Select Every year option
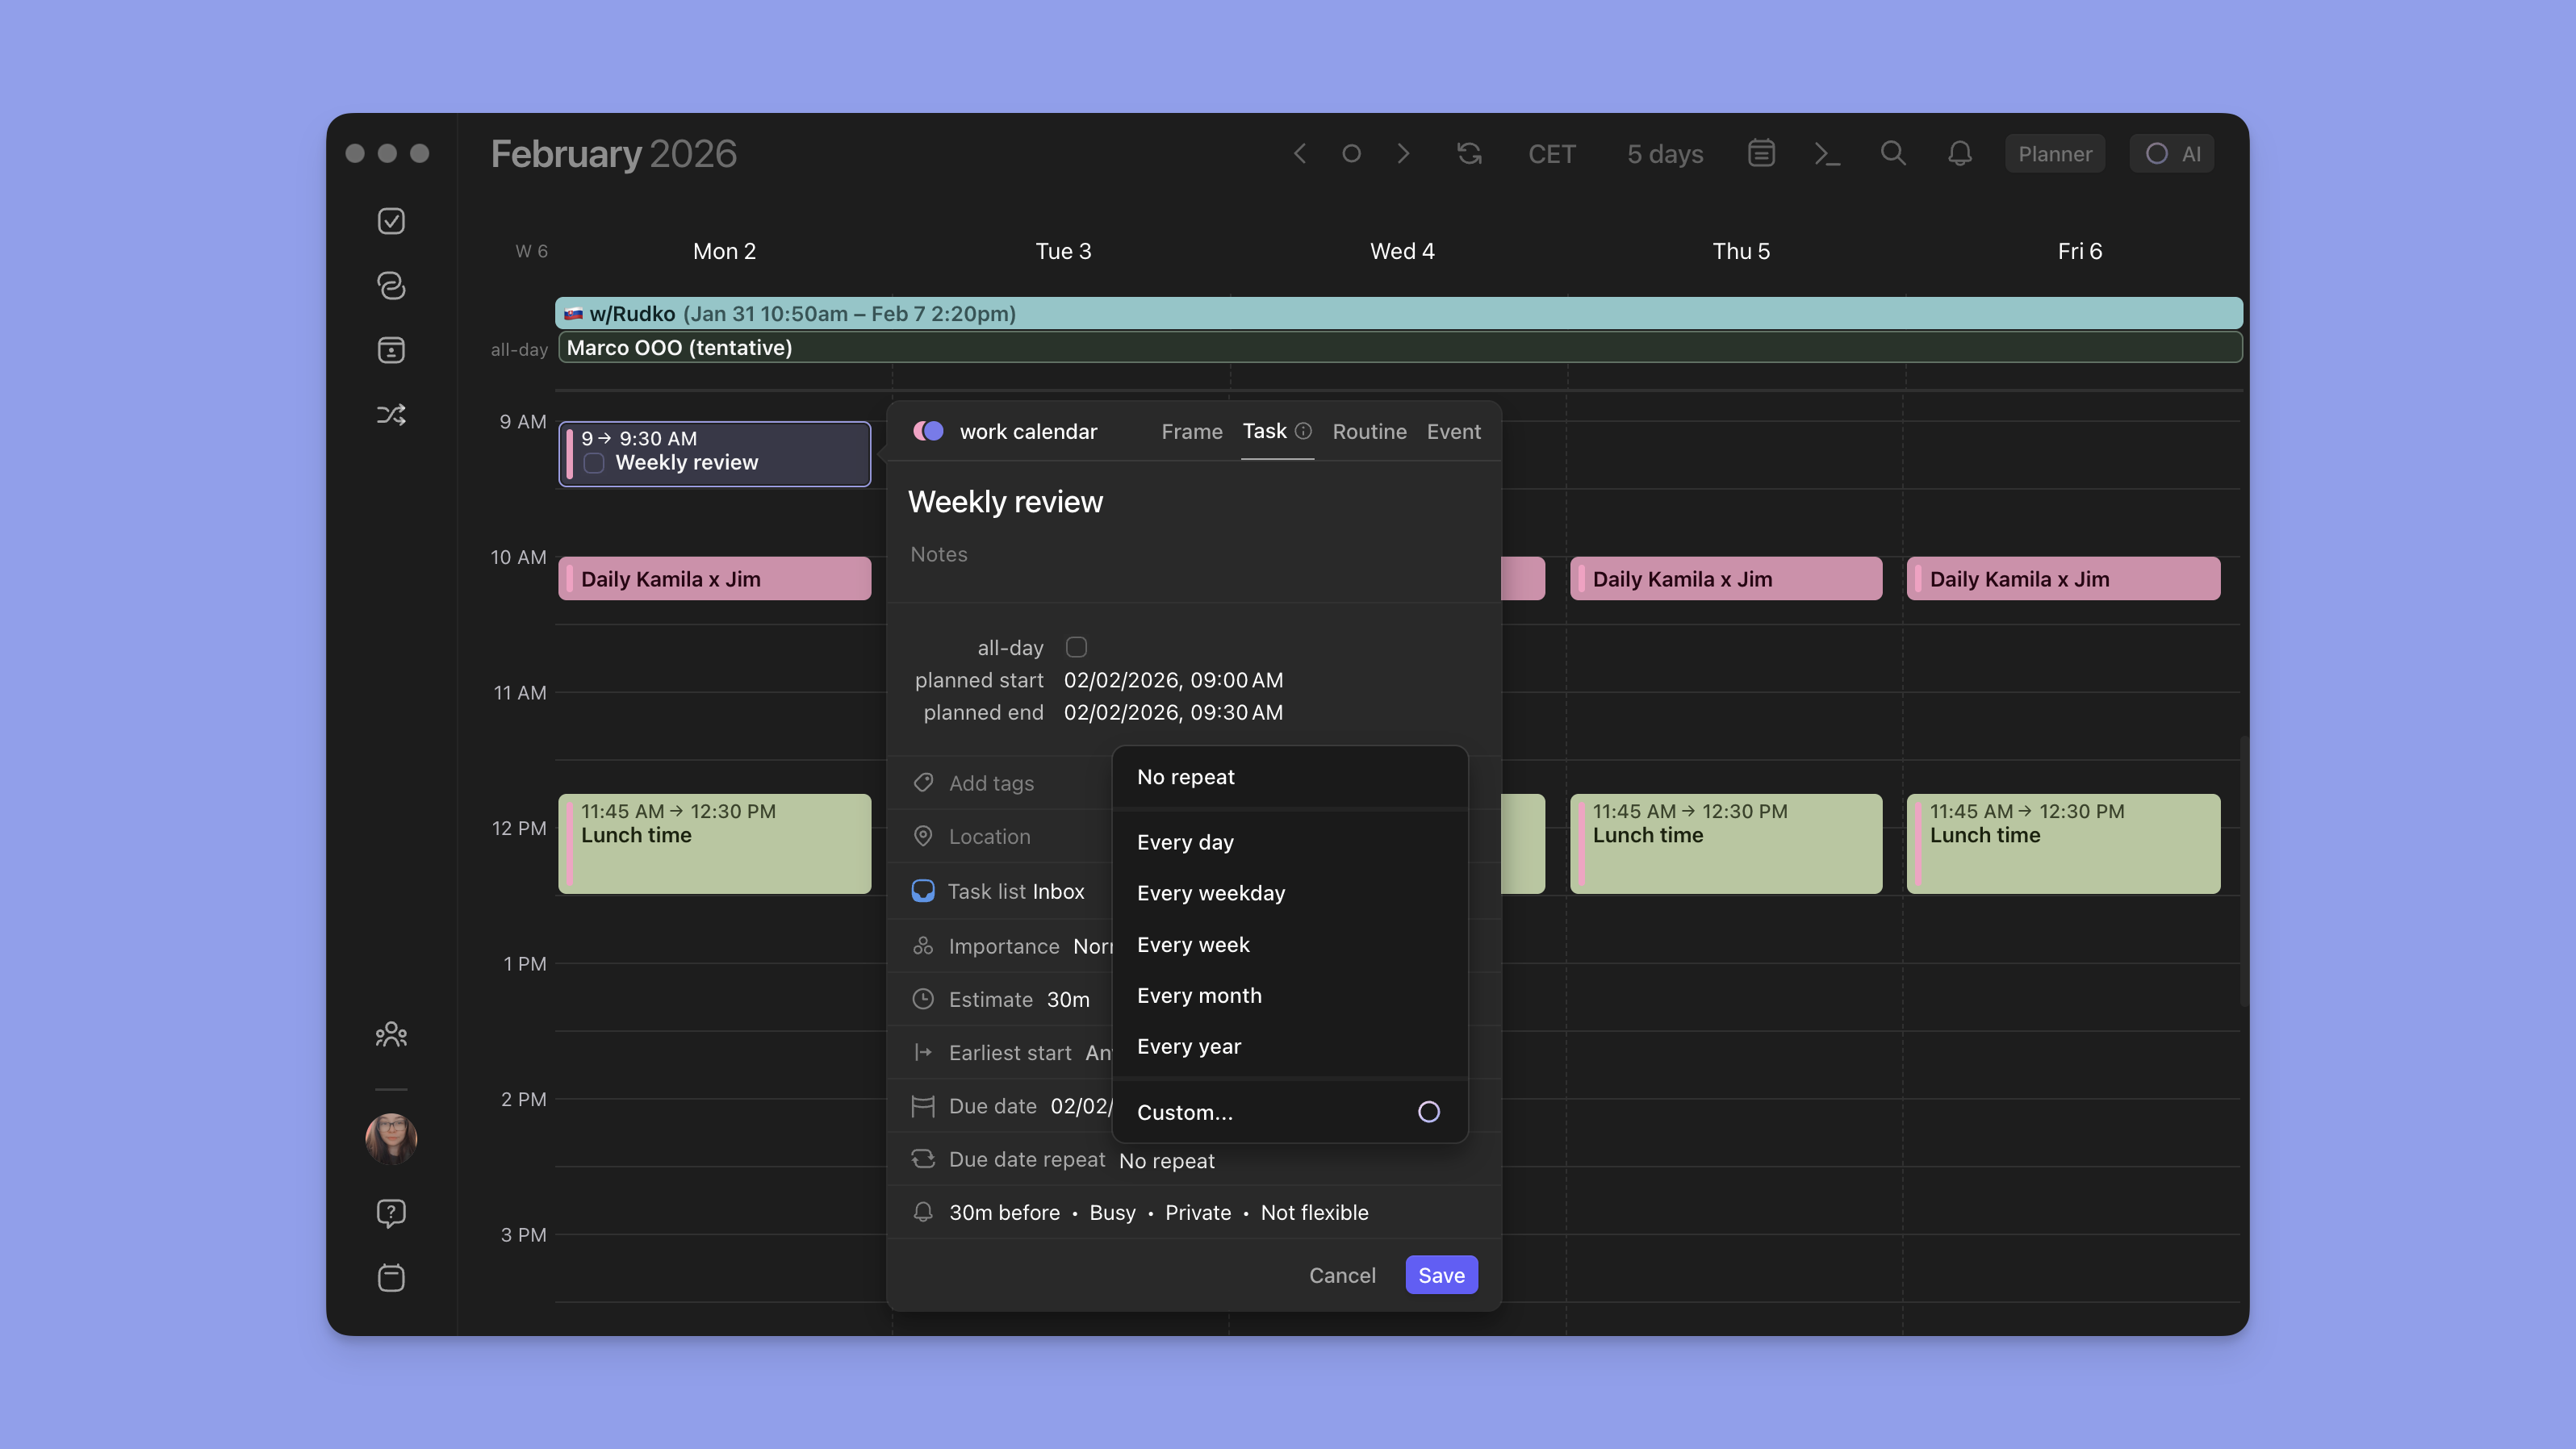 pos(1290,1046)
